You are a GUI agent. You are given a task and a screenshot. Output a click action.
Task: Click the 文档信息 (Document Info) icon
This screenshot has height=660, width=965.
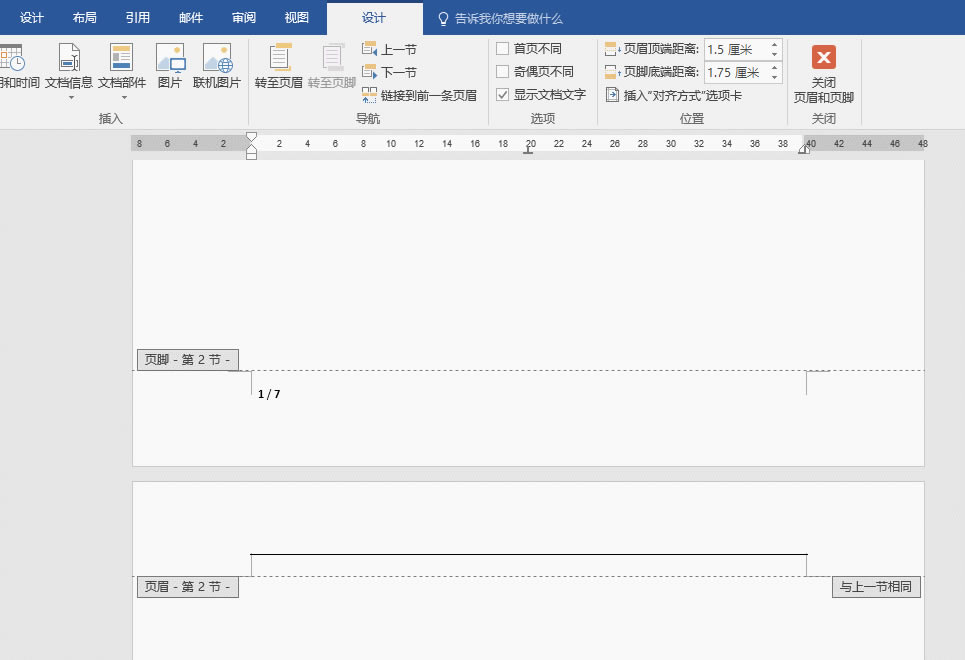(69, 57)
